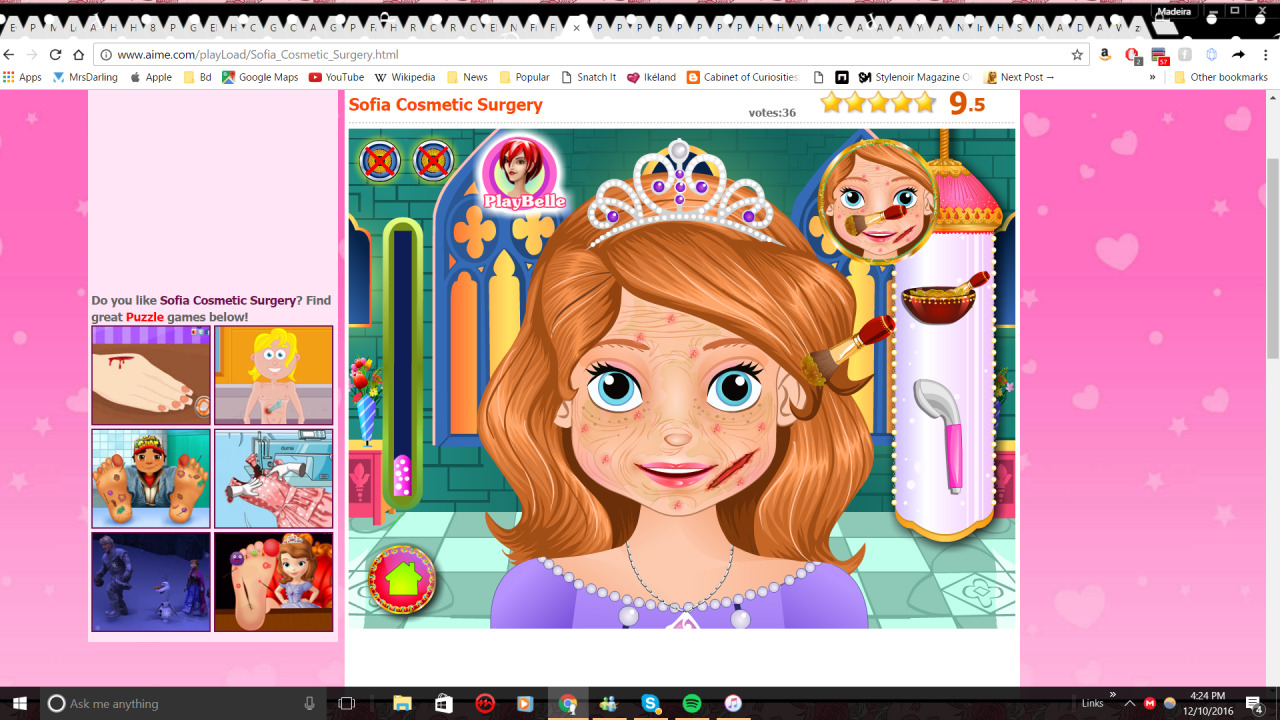Open the Windows Start menu
Screen dimensions: 1280x720
coord(19,703)
